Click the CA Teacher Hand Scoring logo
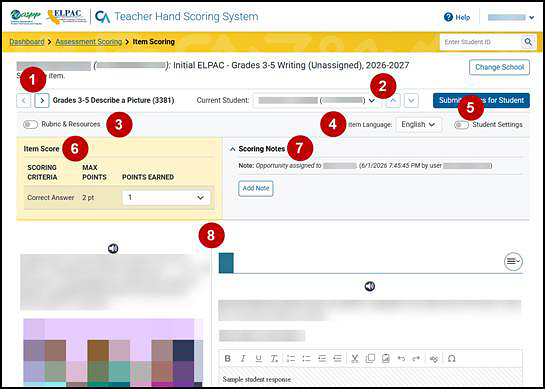 [x=177, y=16]
